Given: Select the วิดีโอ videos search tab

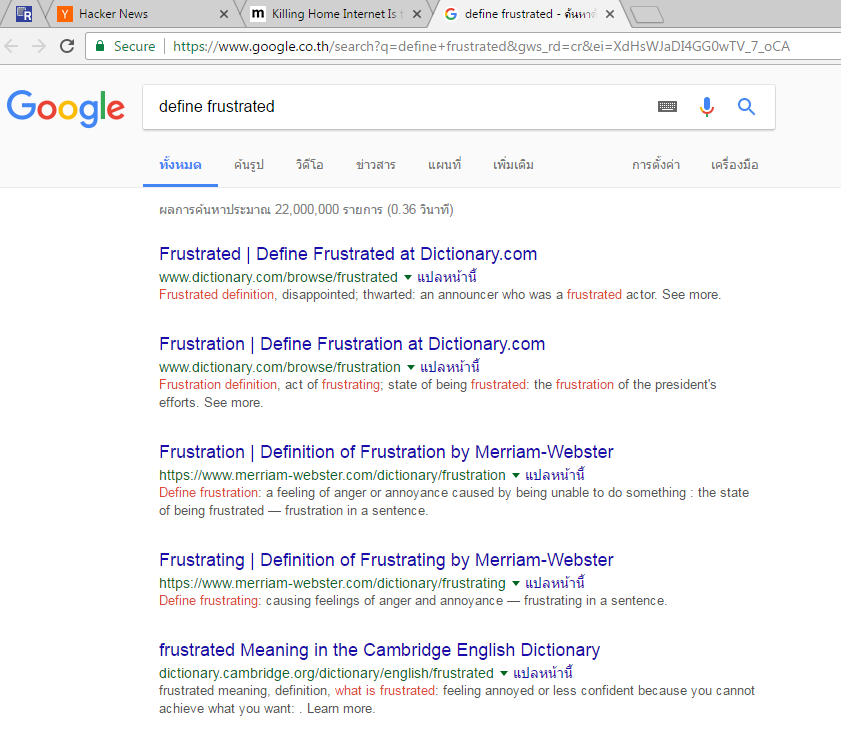Looking at the screenshot, I should coord(309,165).
